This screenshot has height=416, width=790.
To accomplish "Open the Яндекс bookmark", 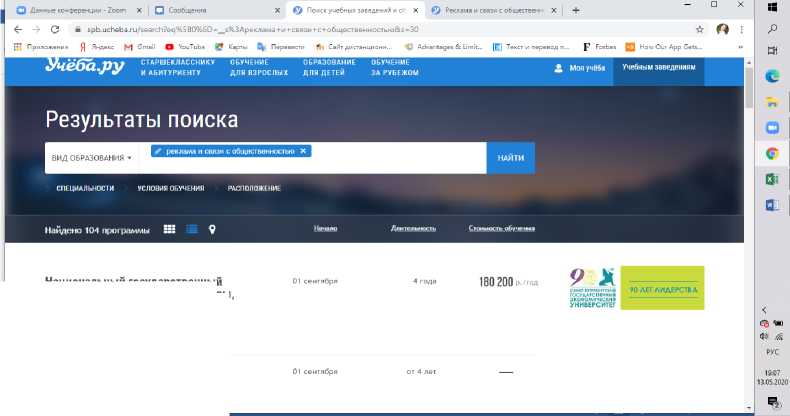I will coord(97,47).
